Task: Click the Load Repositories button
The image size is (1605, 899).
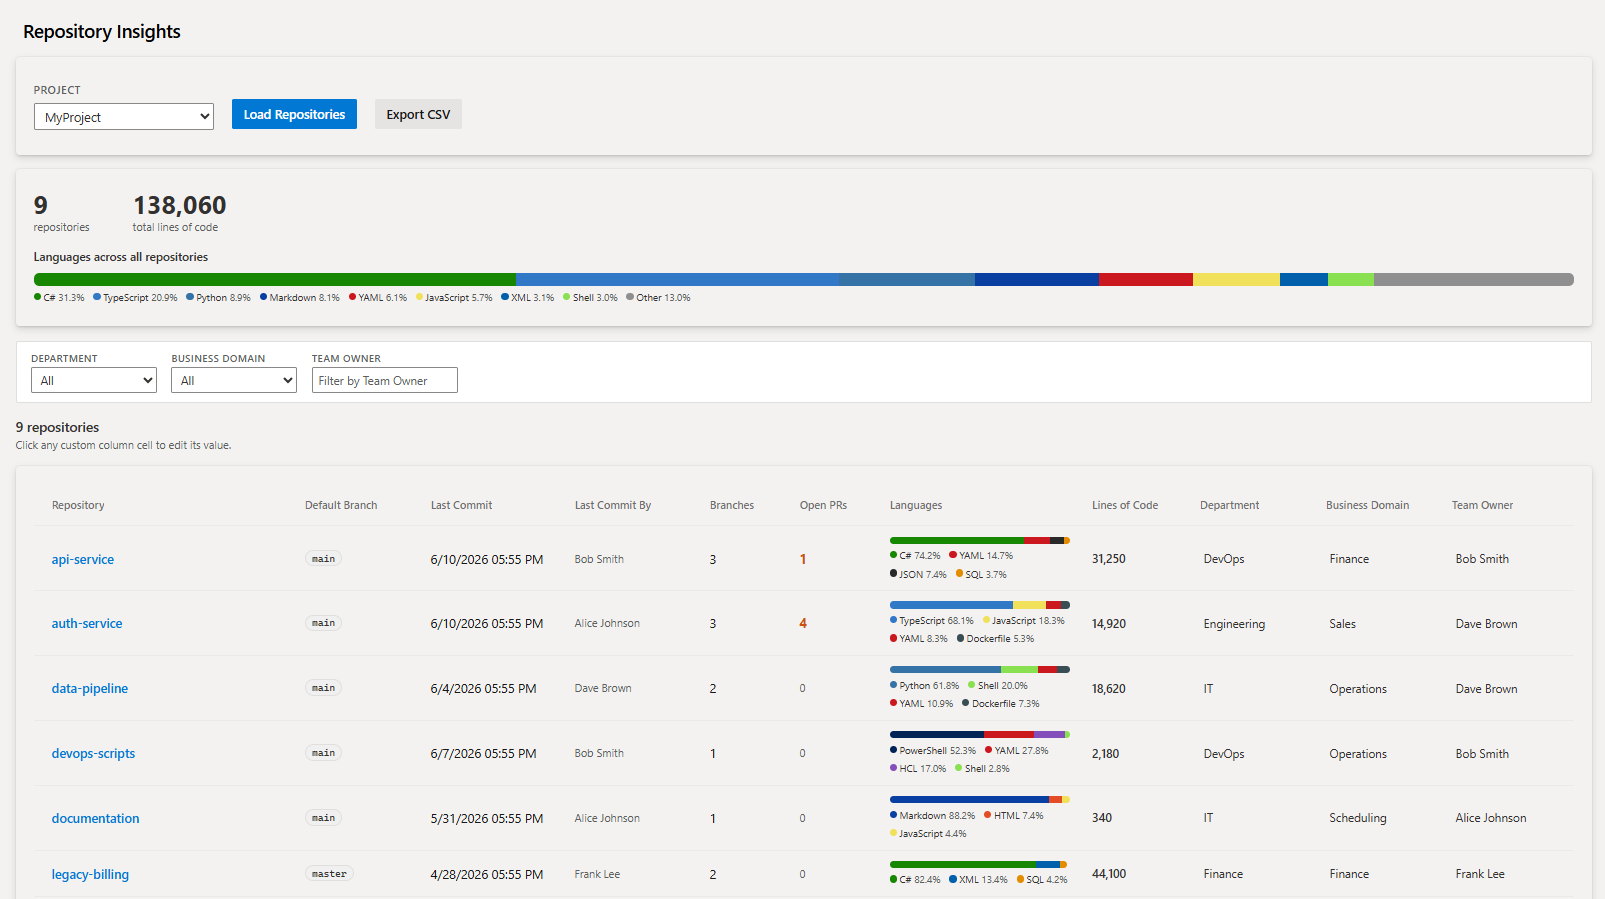Action: tap(294, 114)
